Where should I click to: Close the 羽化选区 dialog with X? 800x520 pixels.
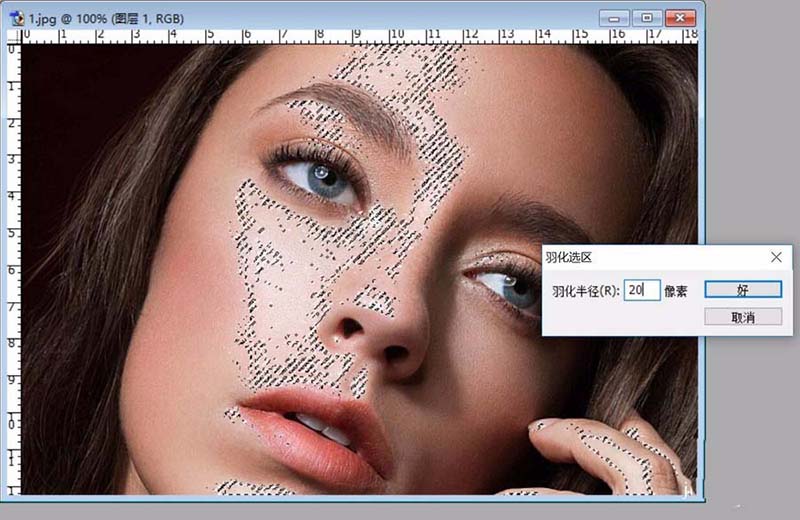pyautogui.click(x=776, y=257)
